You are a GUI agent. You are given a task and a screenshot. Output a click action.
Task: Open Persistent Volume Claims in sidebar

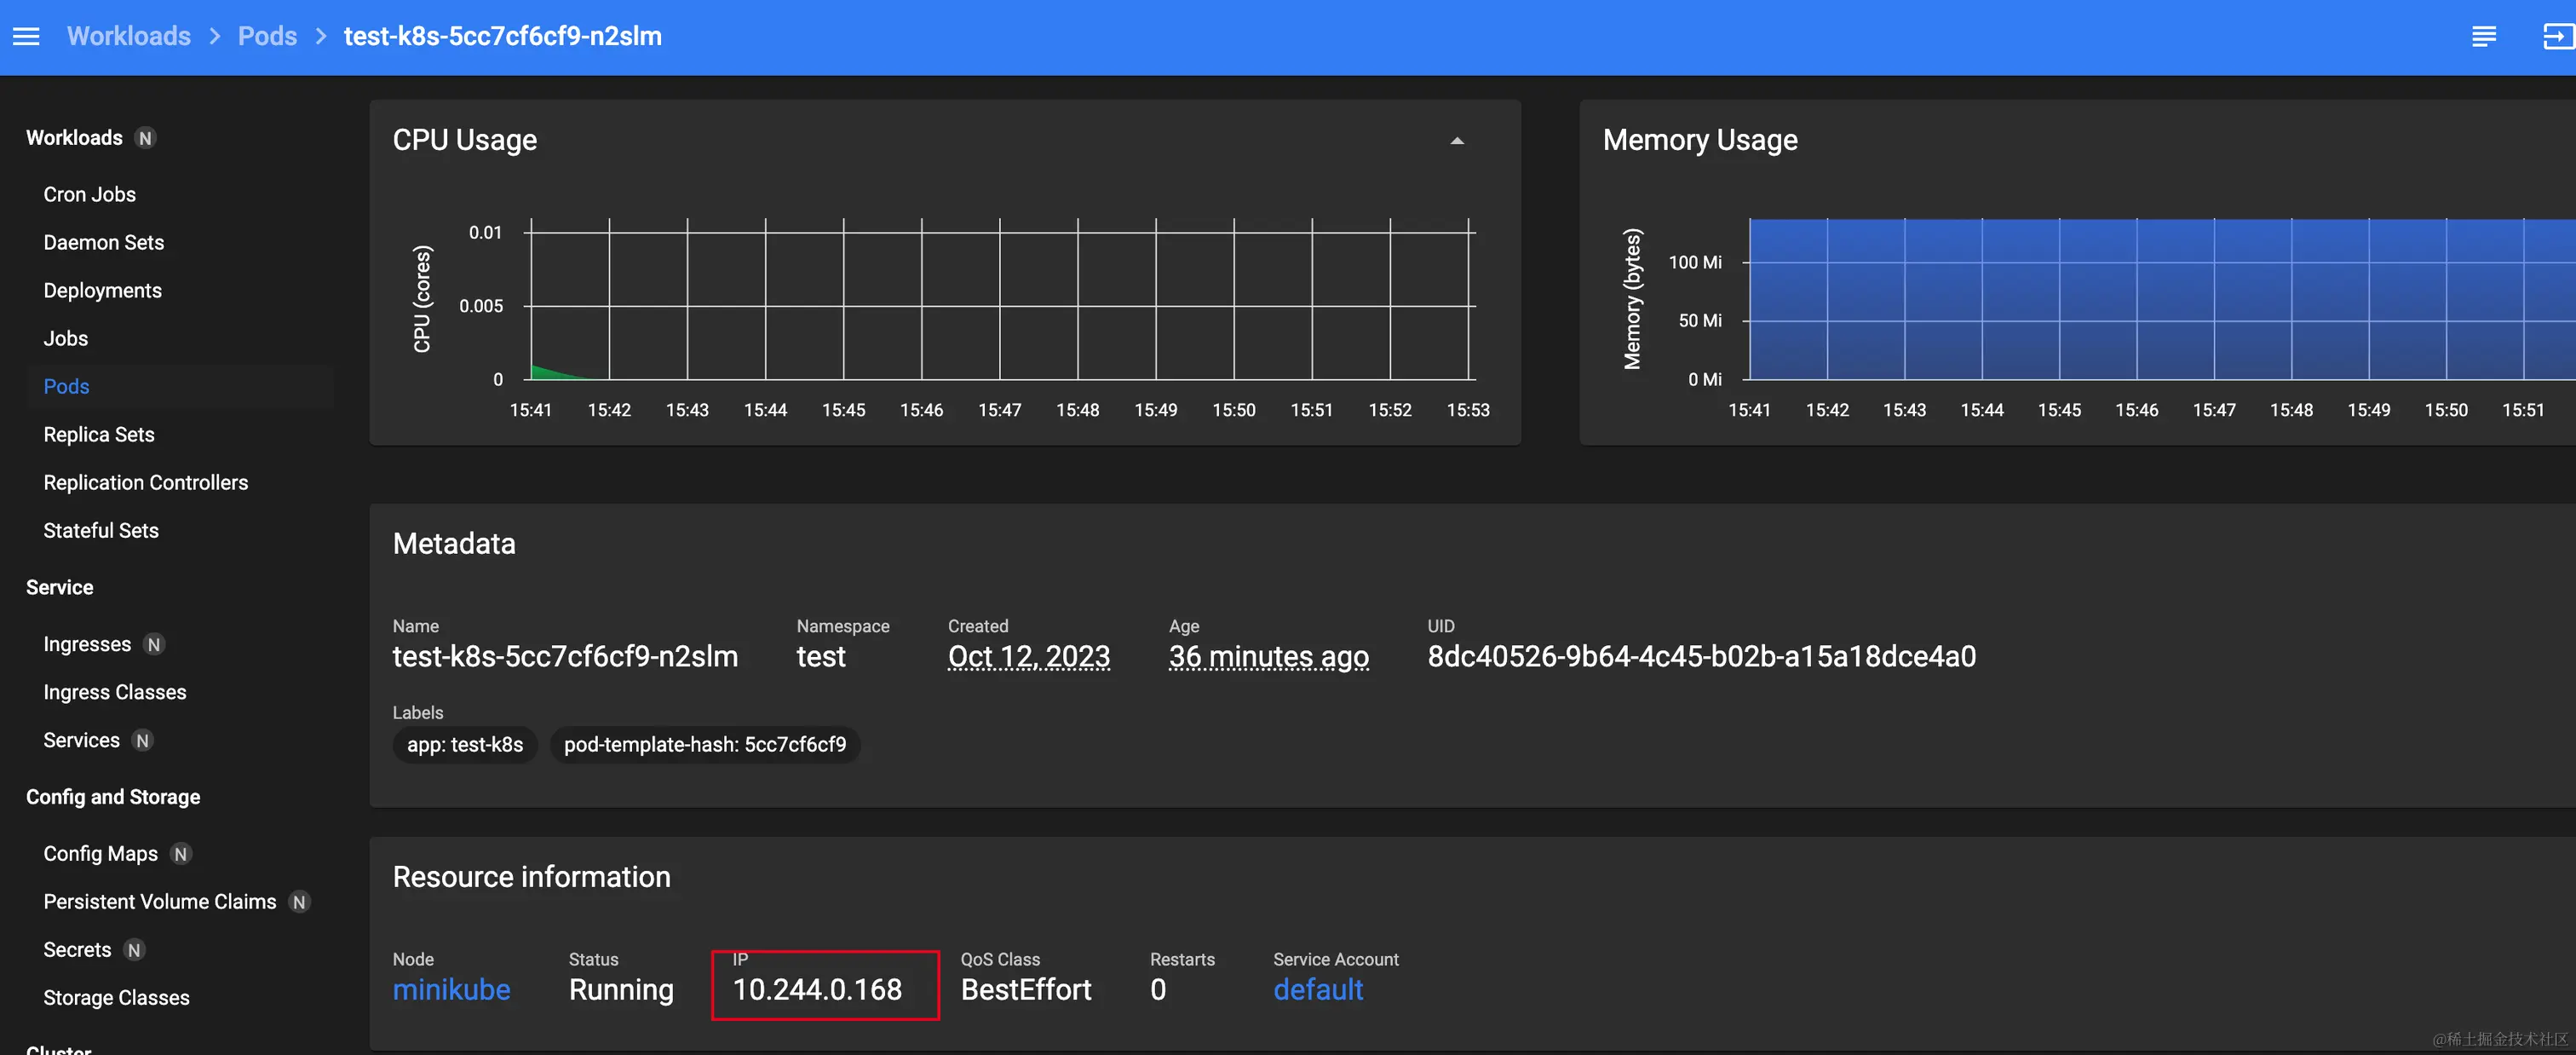click(x=159, y=902)
